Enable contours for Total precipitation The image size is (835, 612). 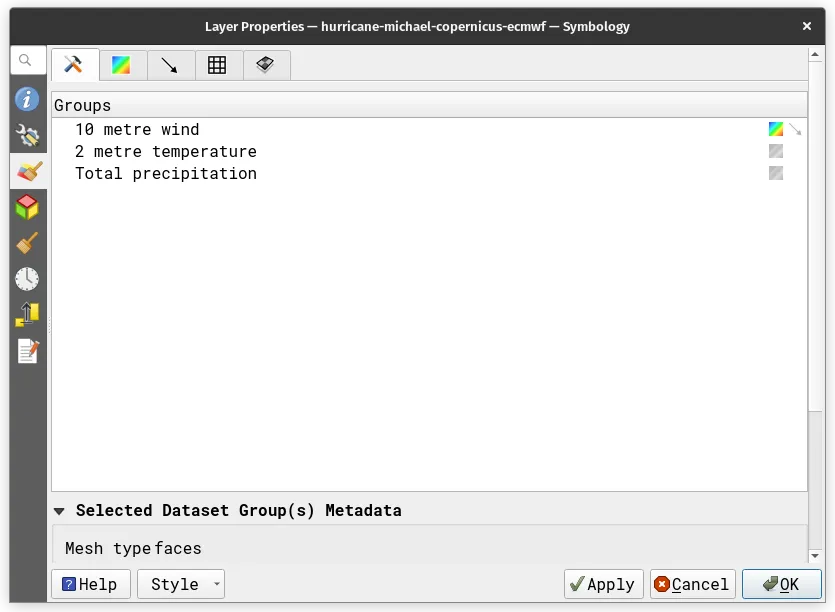[x=776, y=173]
